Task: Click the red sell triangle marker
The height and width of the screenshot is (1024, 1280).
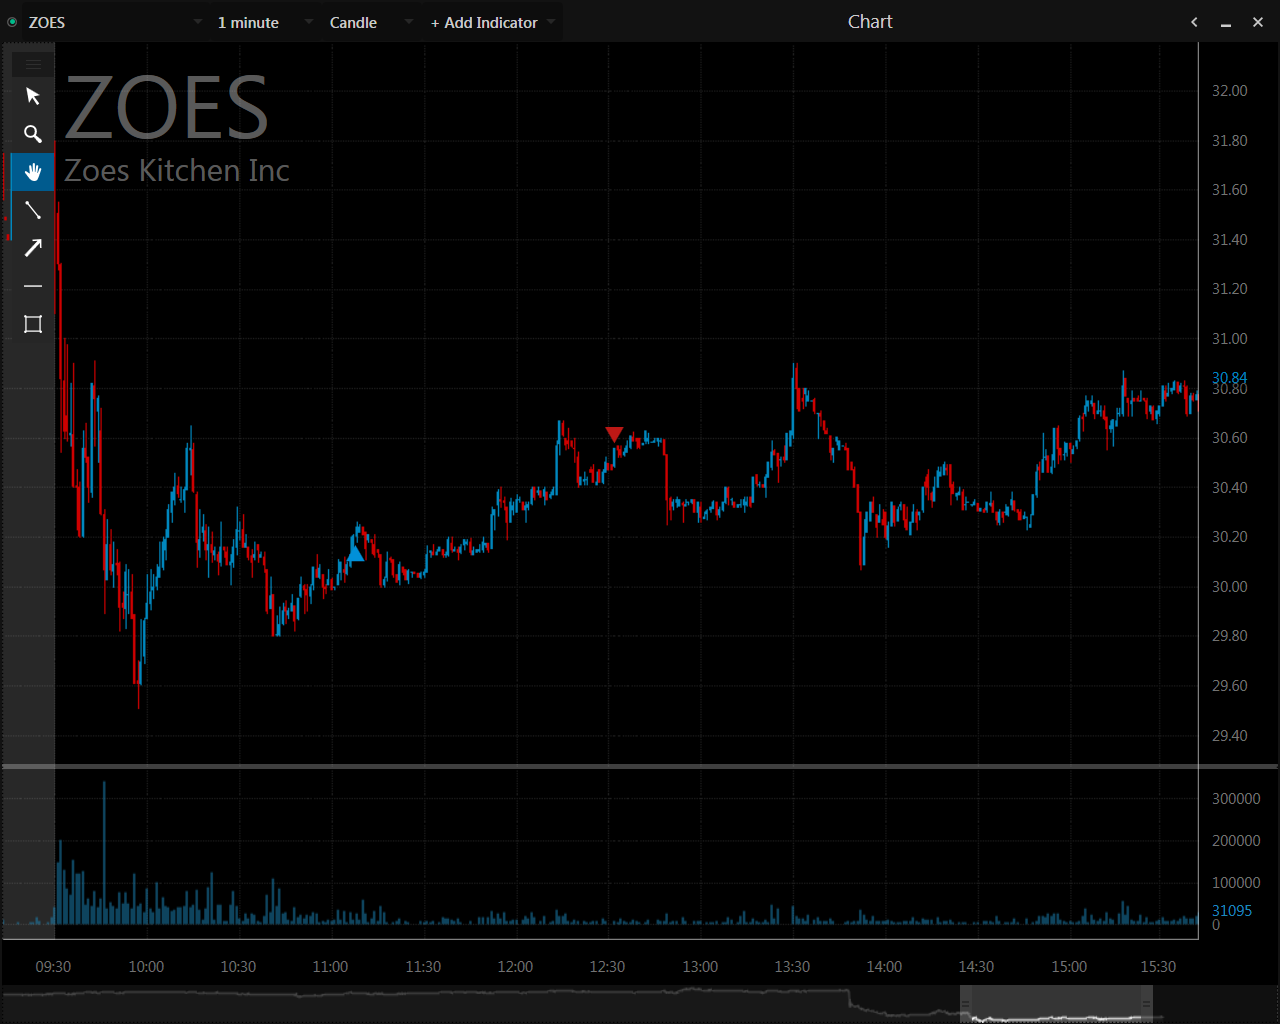Action: pos(614,434)
